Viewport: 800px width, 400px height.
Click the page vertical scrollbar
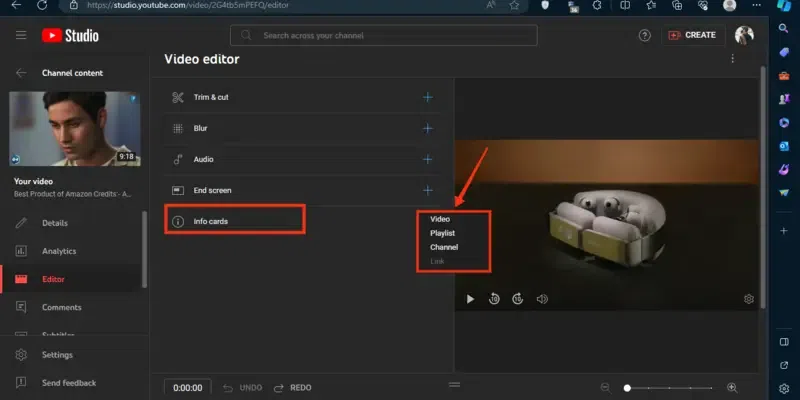[763, 187]
